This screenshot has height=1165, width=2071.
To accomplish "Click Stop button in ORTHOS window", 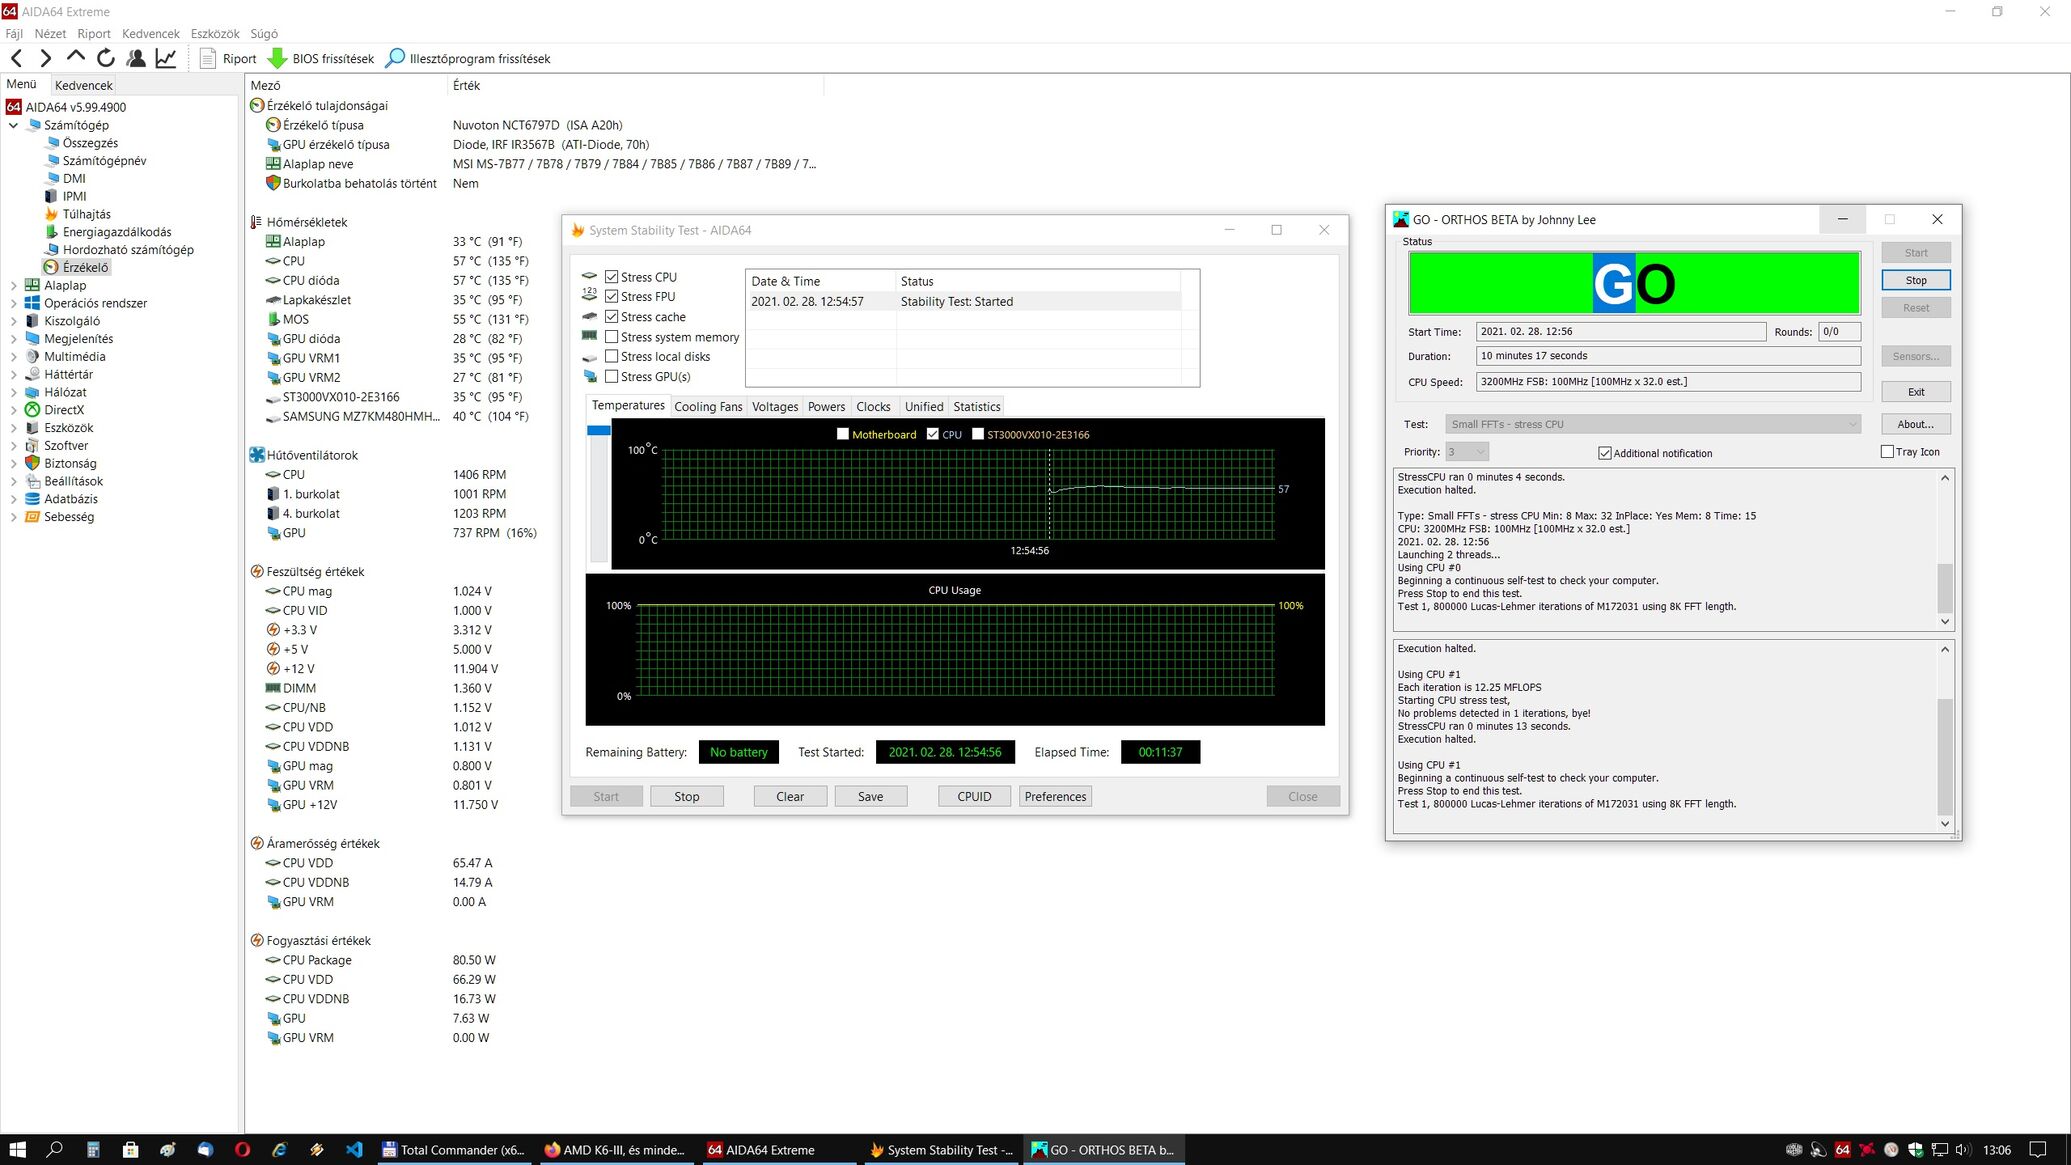I will (x=1916, y=280).
